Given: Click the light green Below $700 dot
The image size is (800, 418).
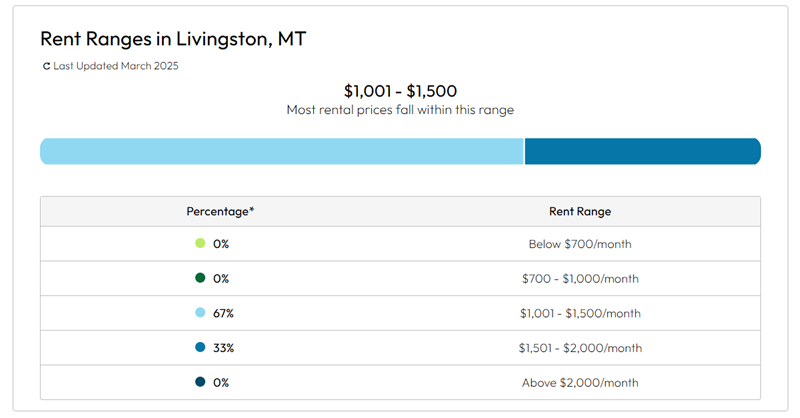Looking at the screenshot, I should pyautogui.click(x=200, y=243).
